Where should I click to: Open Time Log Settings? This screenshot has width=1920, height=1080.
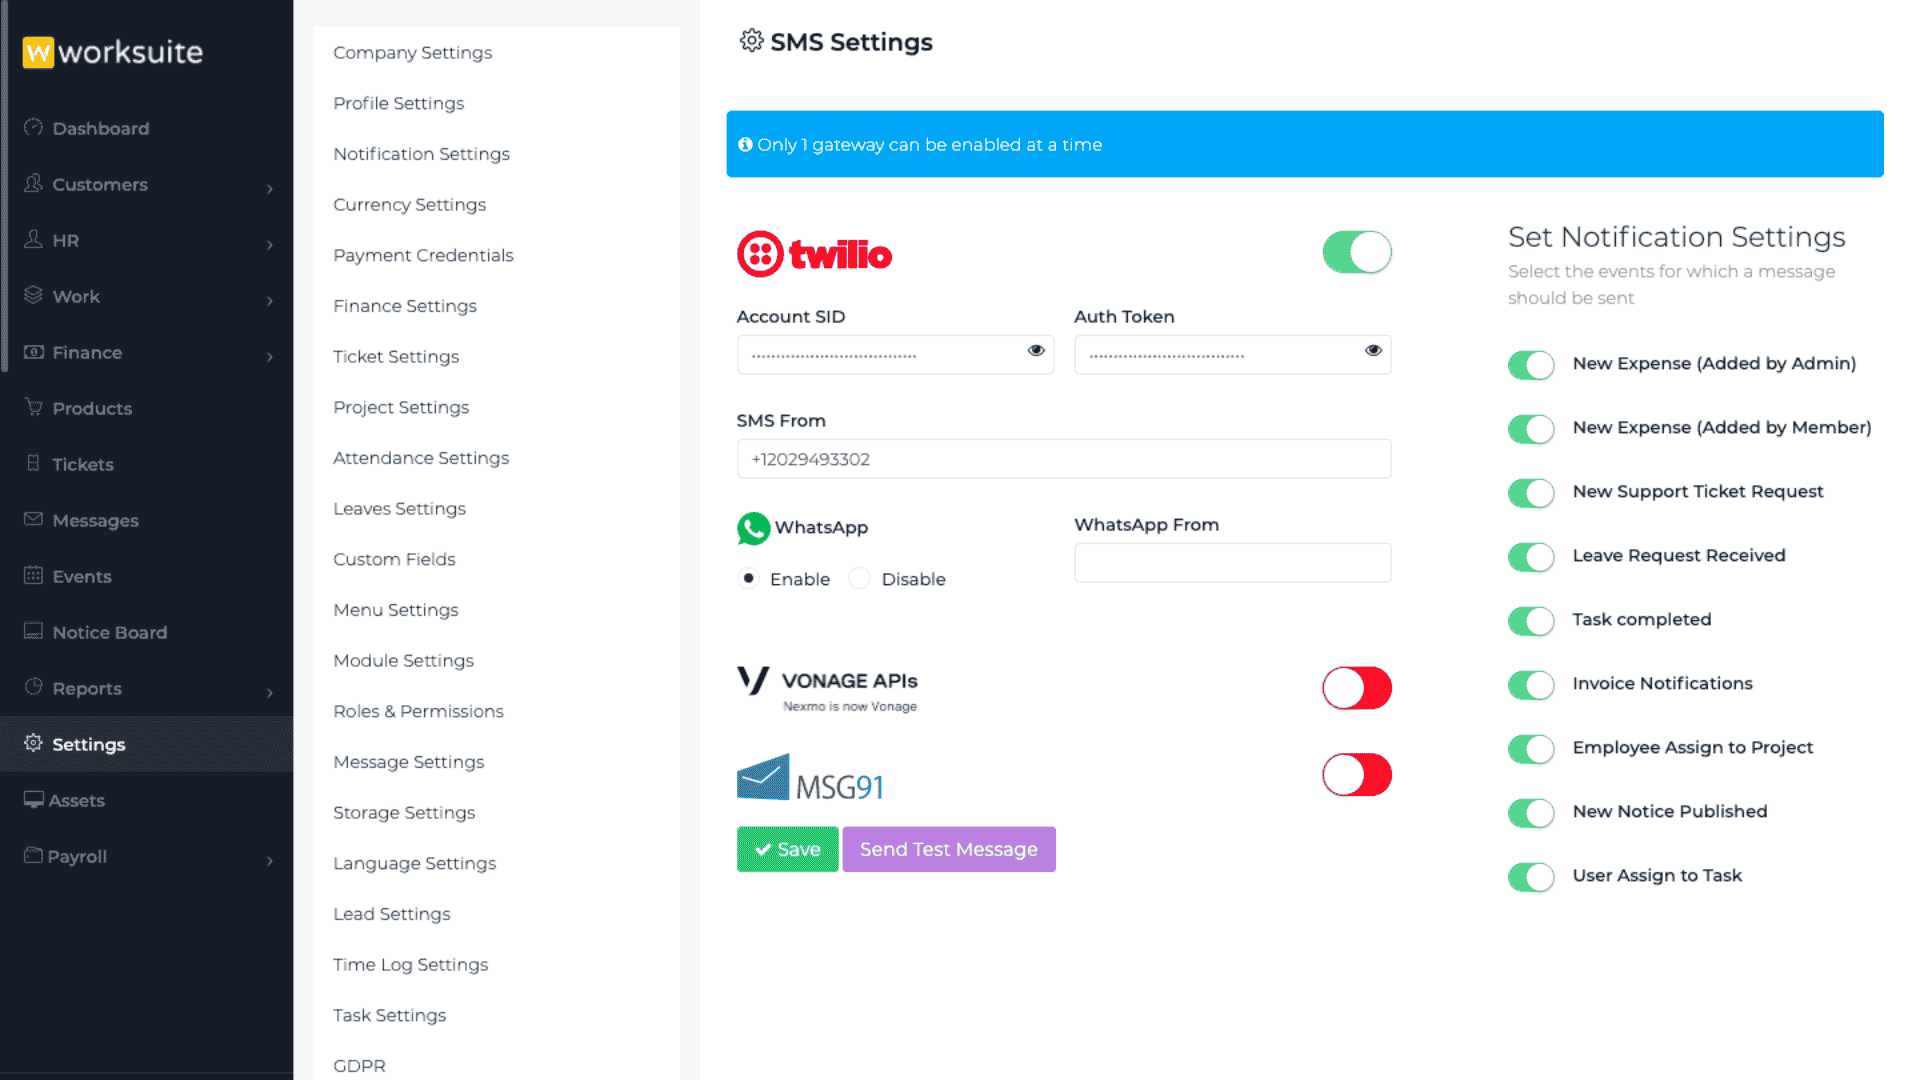pos(410,964)
